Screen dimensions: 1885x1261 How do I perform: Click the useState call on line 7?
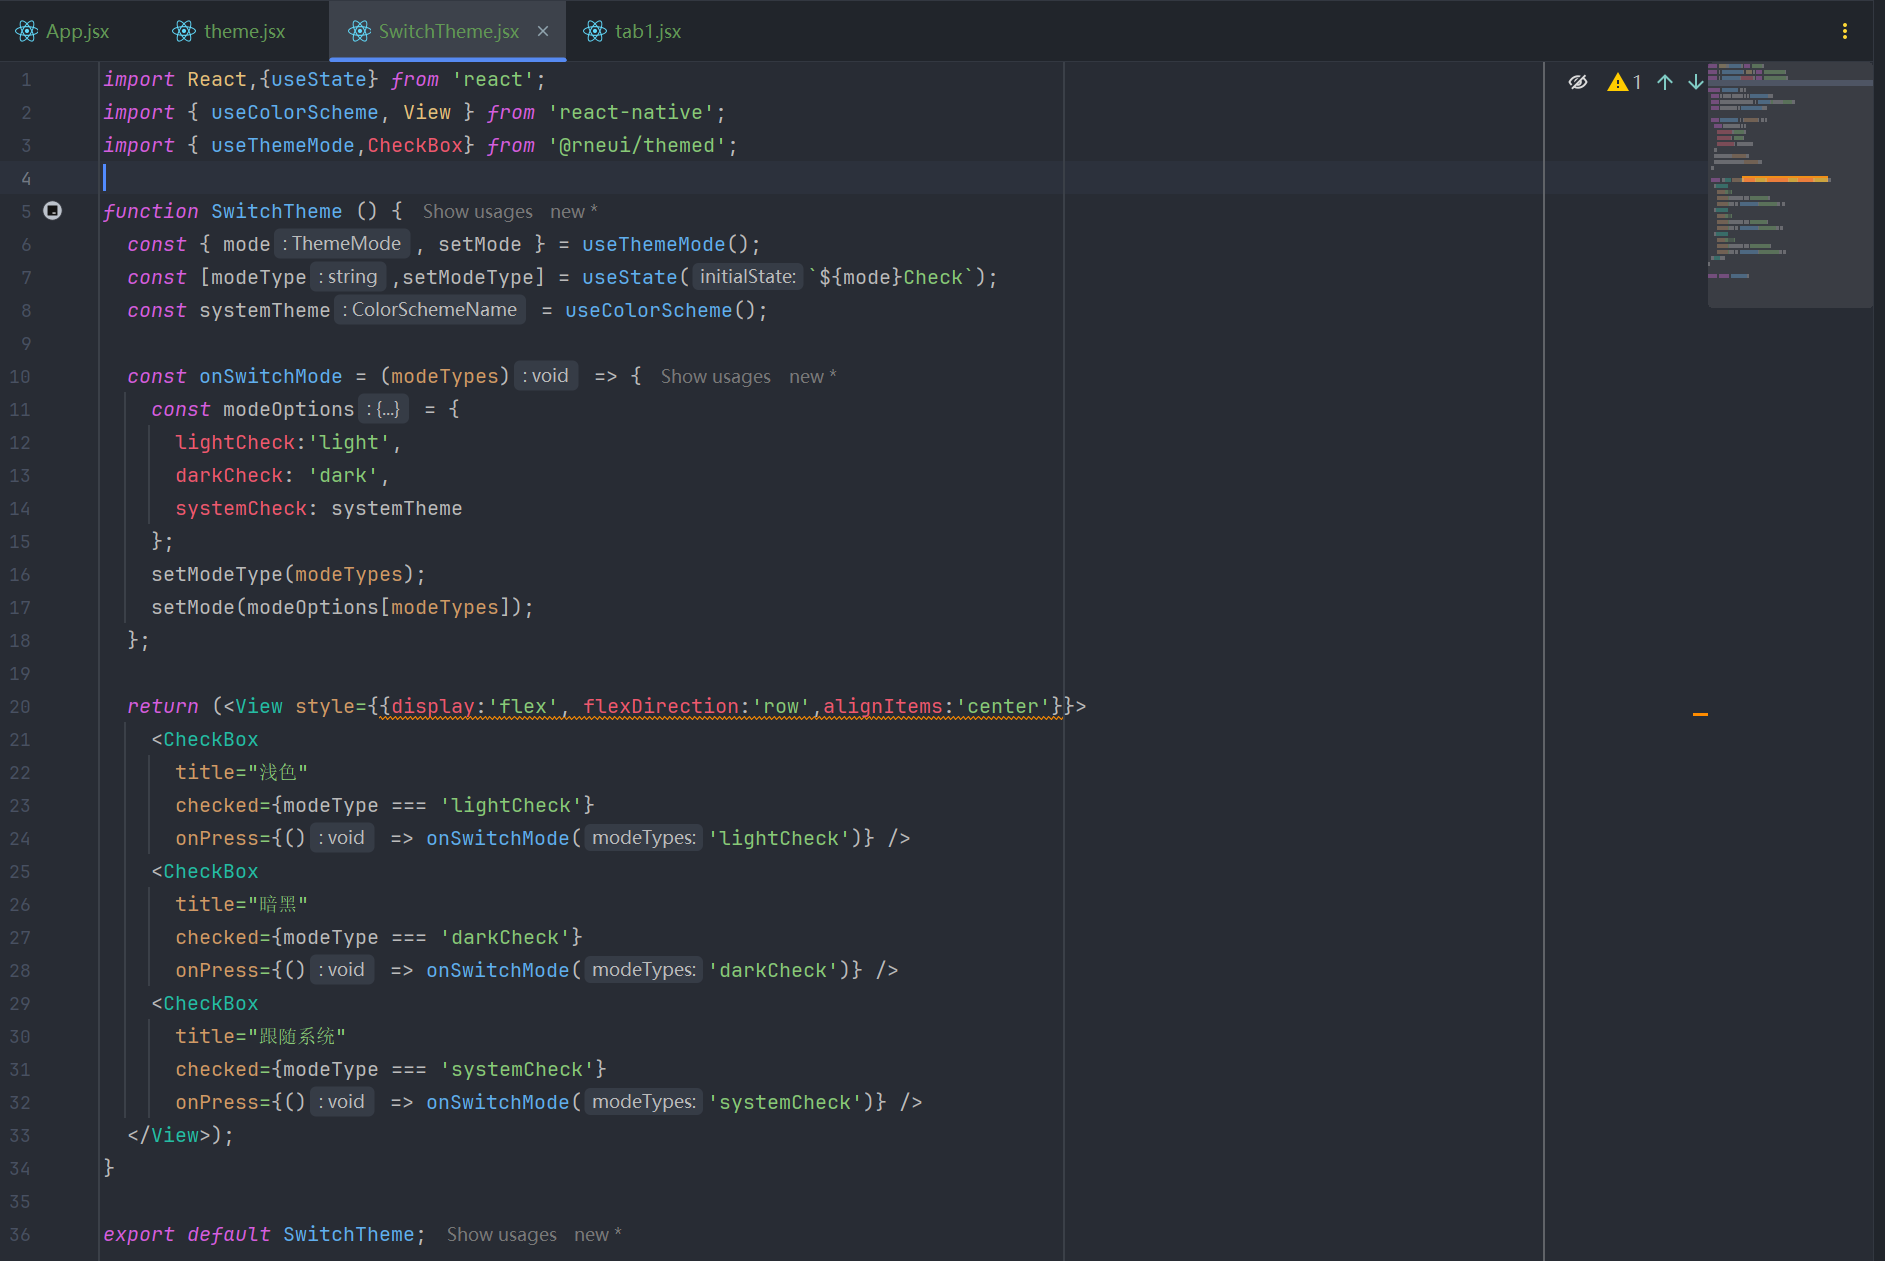tap(630, 277)
